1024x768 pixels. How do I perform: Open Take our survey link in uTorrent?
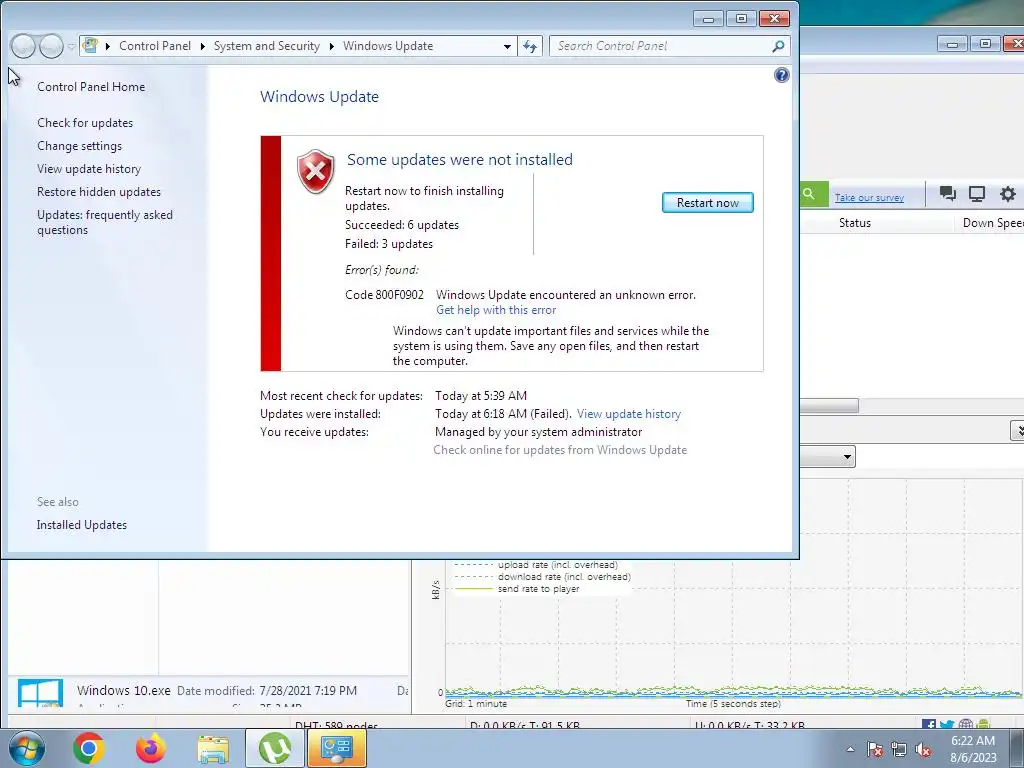[869, 198]
